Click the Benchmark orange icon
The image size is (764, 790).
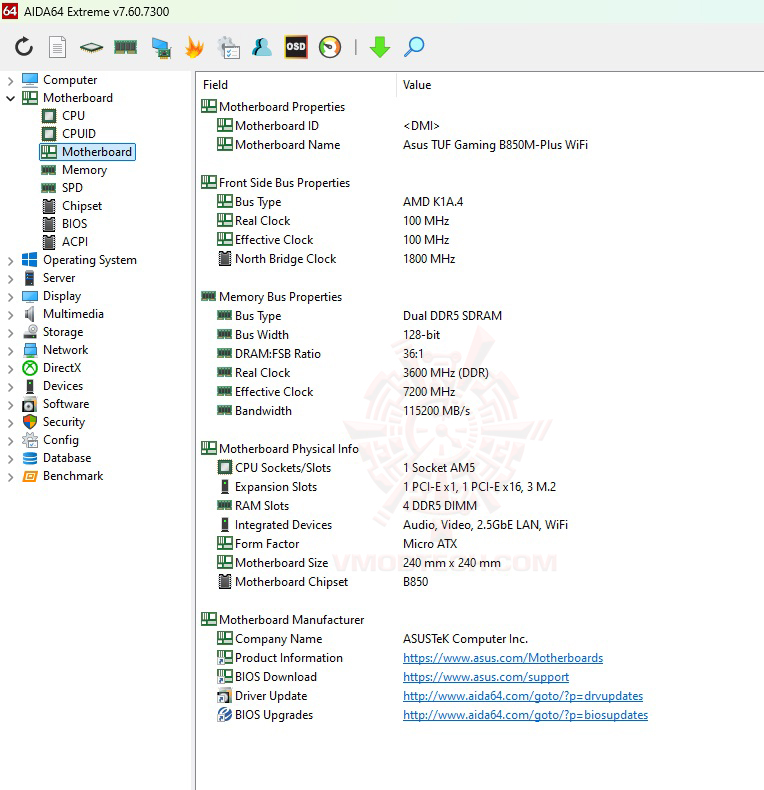30,476
